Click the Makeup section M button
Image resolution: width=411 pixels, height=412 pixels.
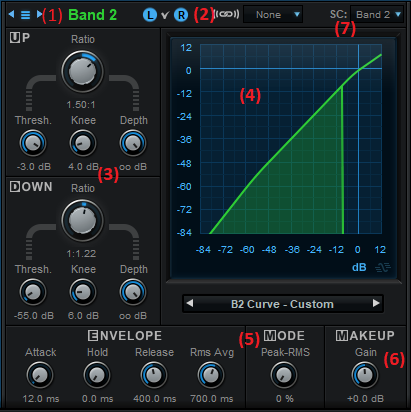(341, 335)
